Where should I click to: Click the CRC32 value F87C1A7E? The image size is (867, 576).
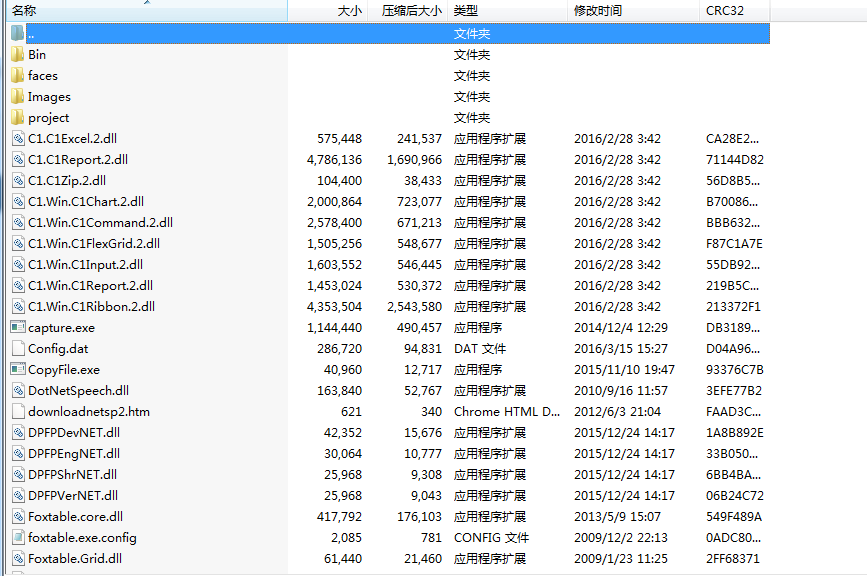[734, 244]
